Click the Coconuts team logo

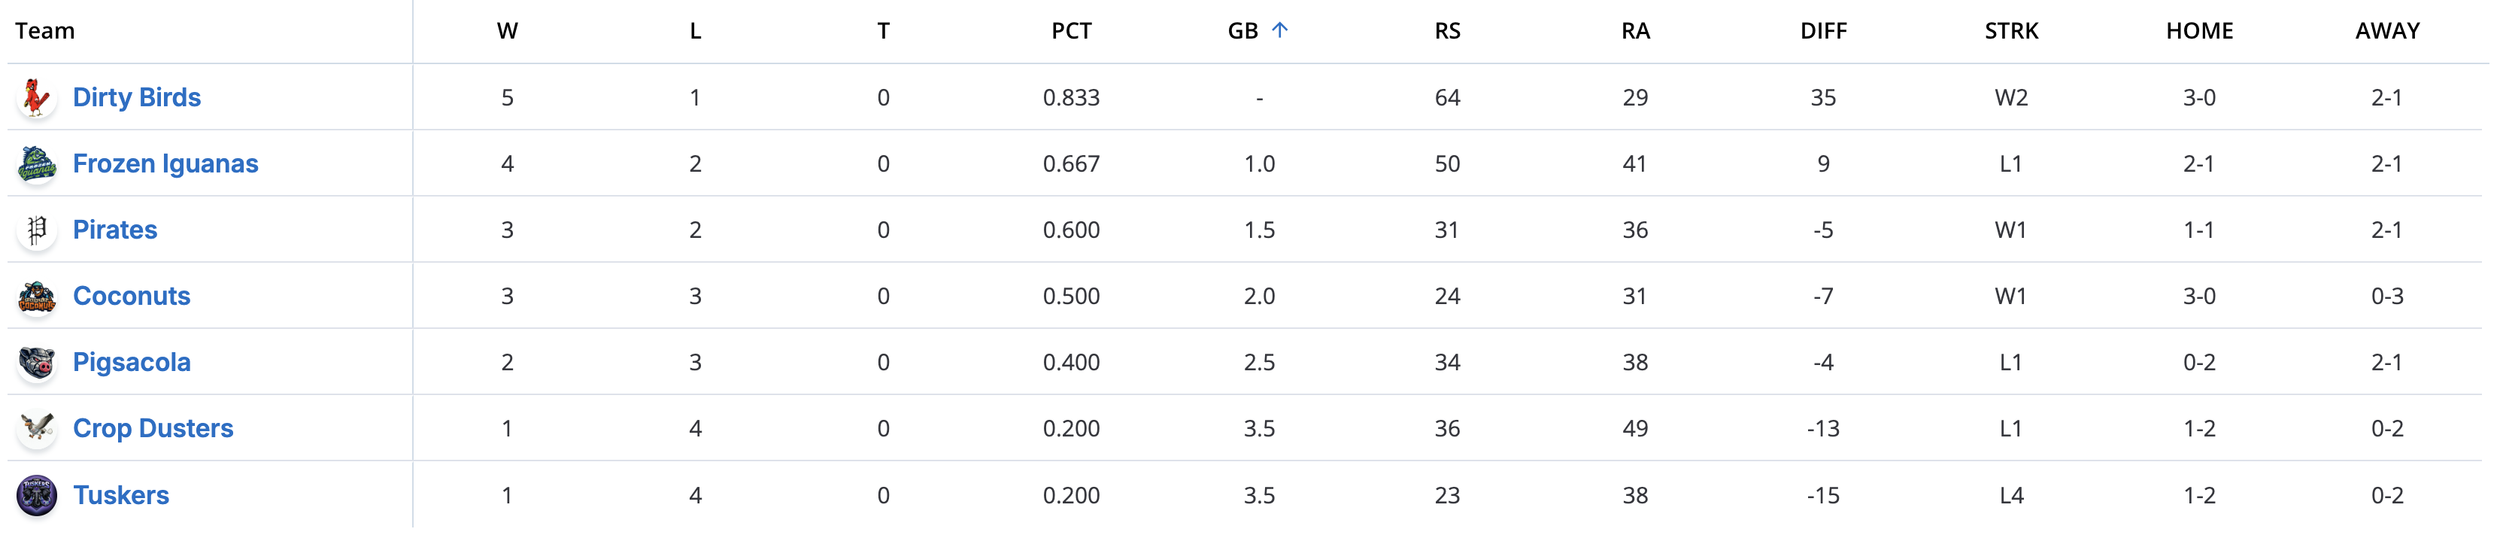point(37,297)
